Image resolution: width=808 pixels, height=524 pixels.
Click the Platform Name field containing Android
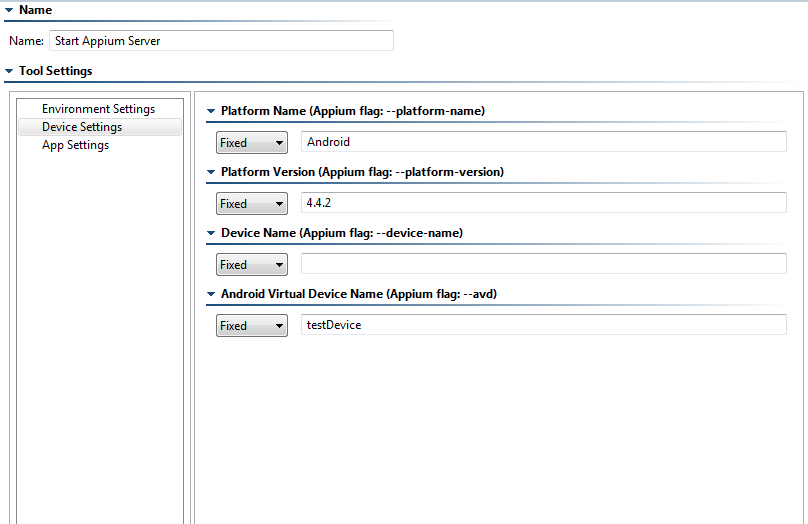[544, 142]
